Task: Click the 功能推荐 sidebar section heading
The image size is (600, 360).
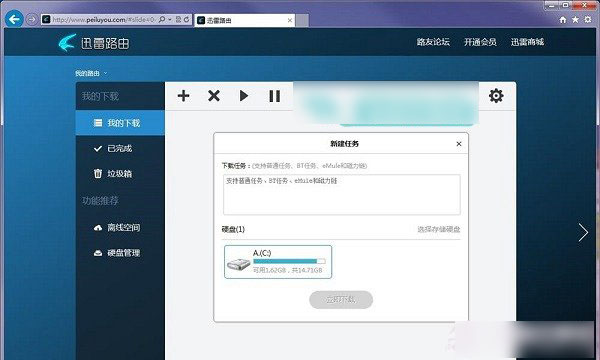Action: pos(100,200)
